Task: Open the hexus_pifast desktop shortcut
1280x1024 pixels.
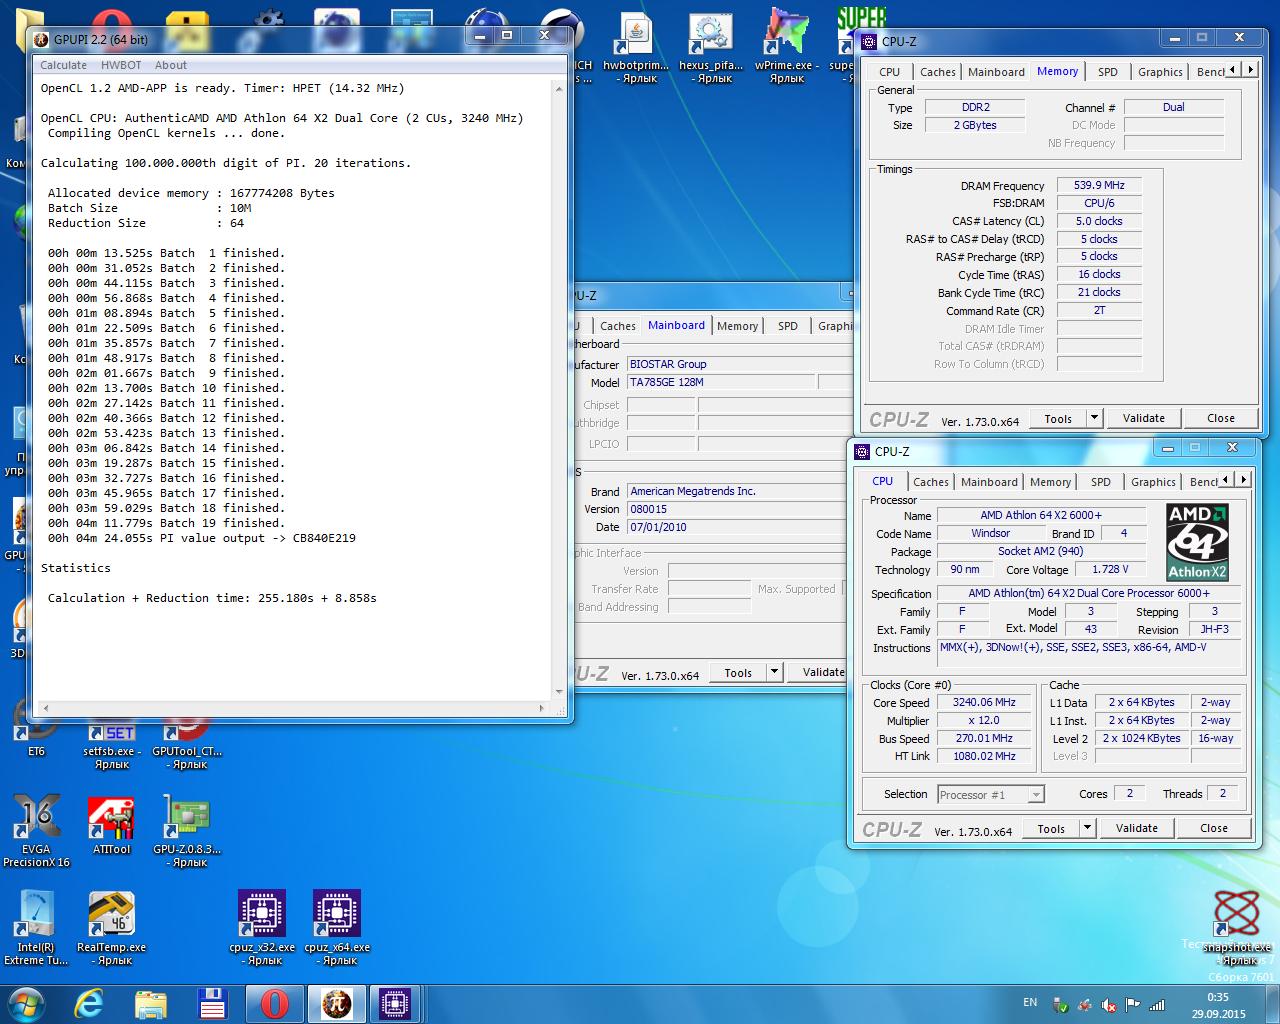Action: pyautogui.click(x=711, y=48)
